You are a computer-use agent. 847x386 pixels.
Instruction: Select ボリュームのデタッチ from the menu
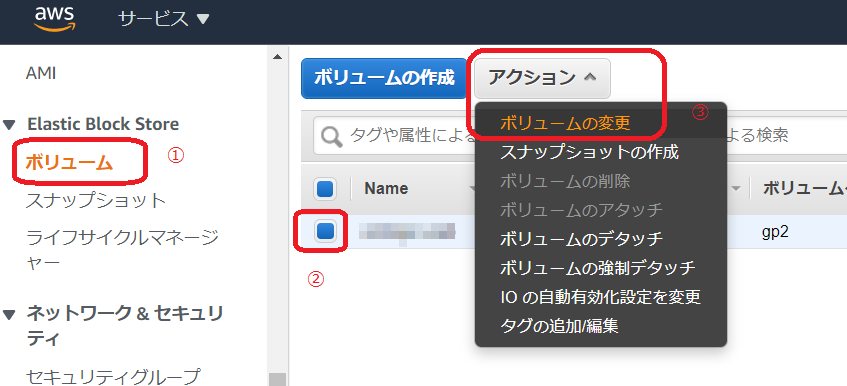tap(581, 238)
